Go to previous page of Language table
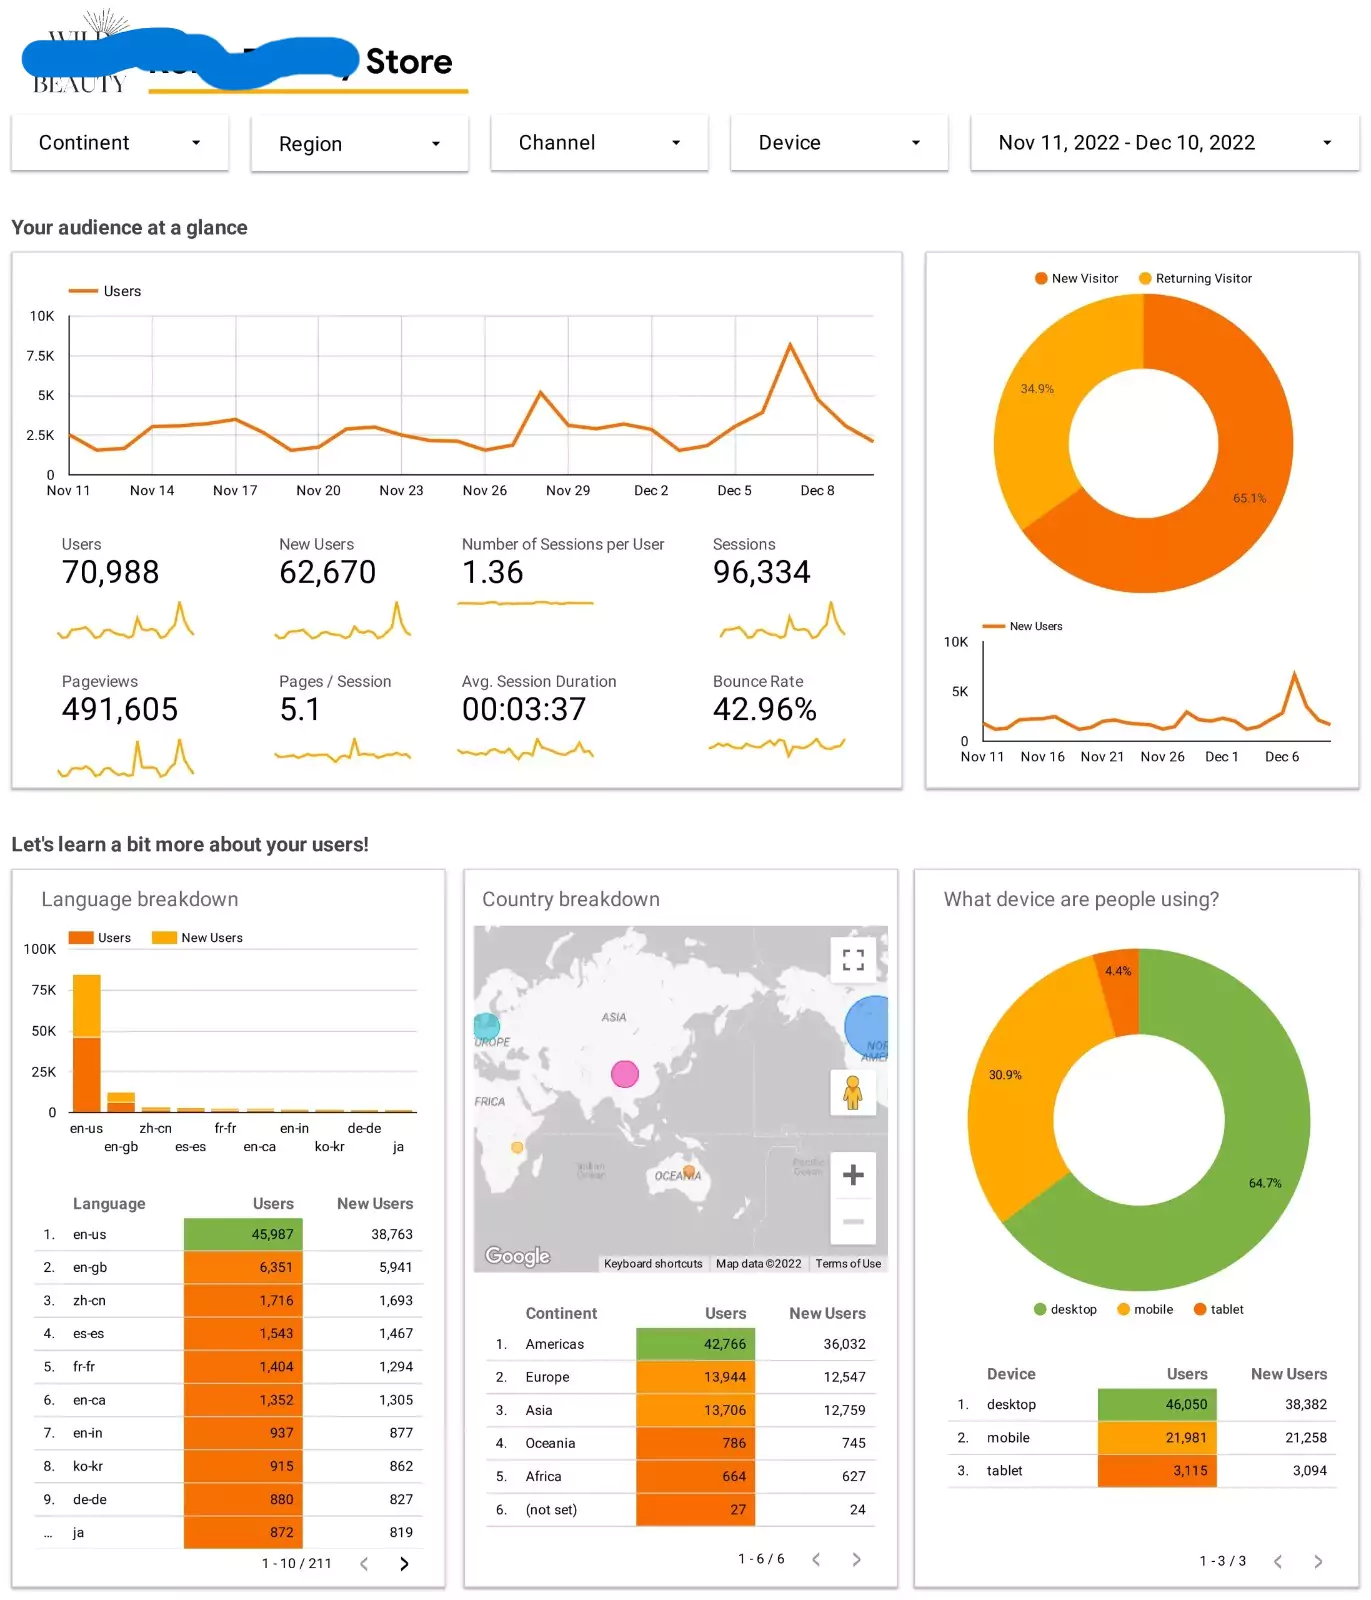The width and height of the screenshot is (1371, 1600). pyautogui.click(x=364, y=1564)
